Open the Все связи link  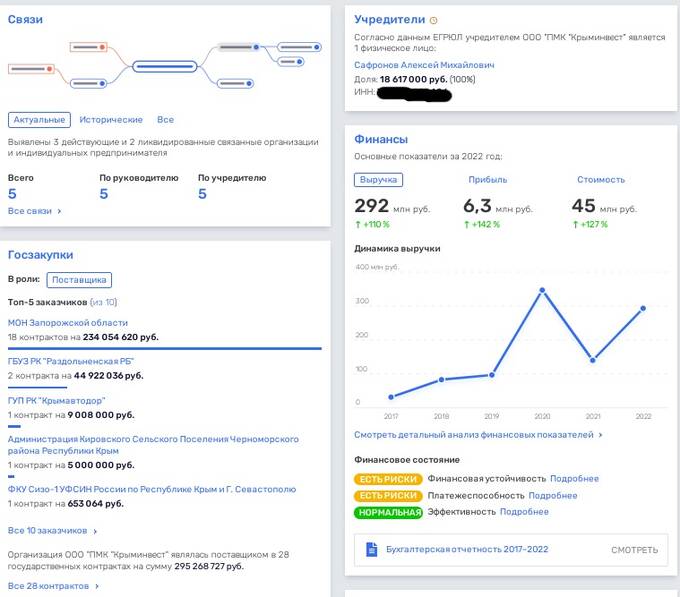tap(29, 211)
